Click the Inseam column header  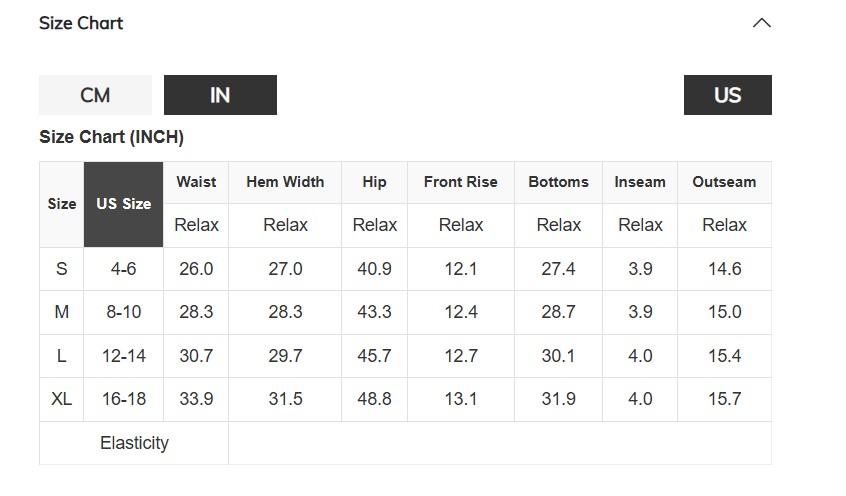640,182
